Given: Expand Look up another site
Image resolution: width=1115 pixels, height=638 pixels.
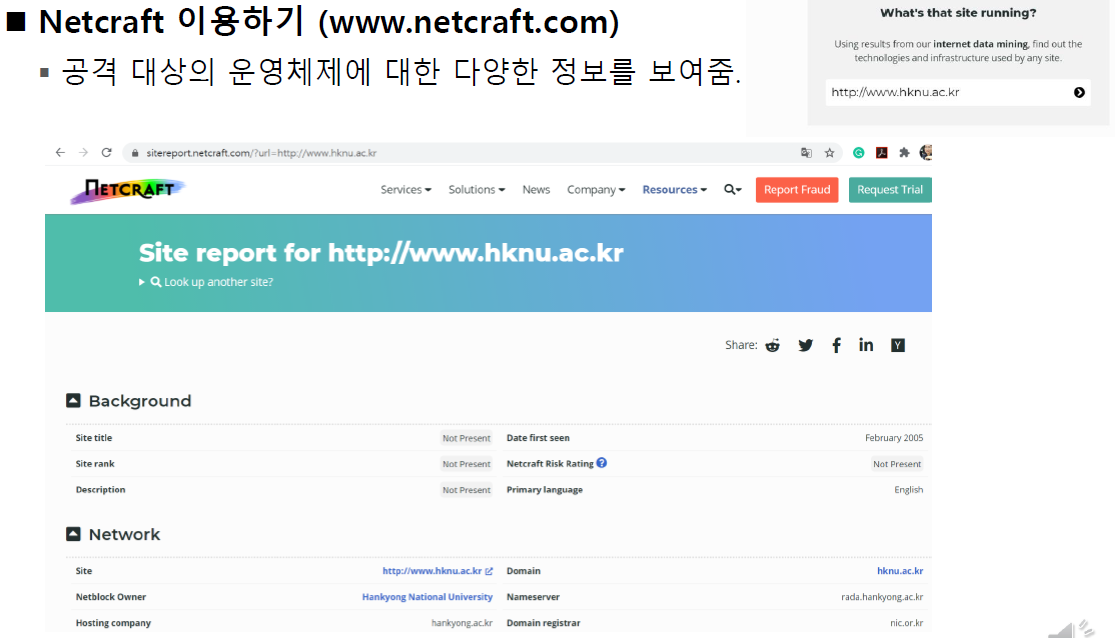Looking at the screenshot, I should click(x=206, y=282).
